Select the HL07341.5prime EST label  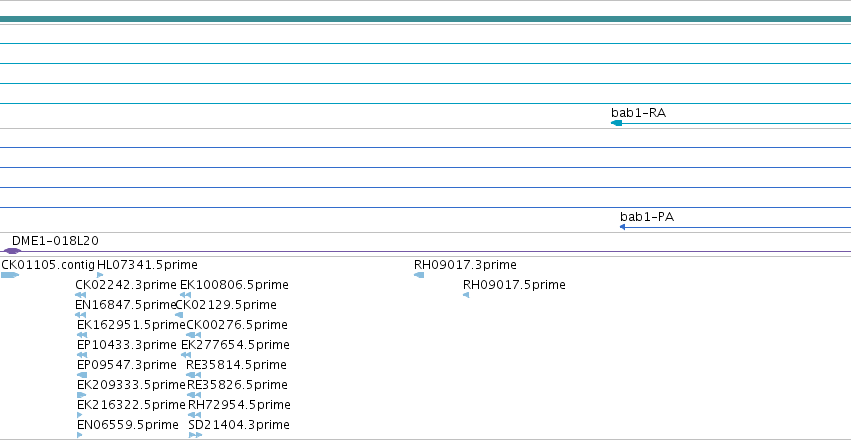pos(147,265)
